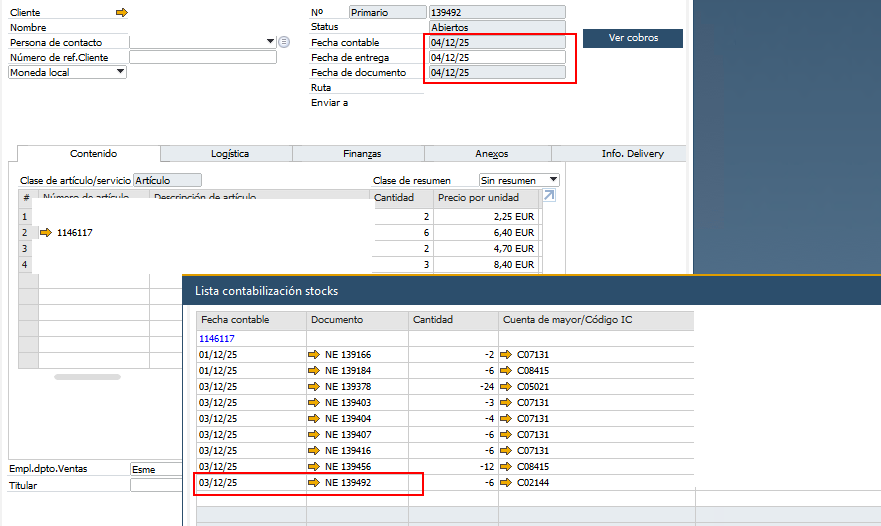Open the contact person details icon
The width and height of the screenshot is (881, 526).
pos(284,42)
